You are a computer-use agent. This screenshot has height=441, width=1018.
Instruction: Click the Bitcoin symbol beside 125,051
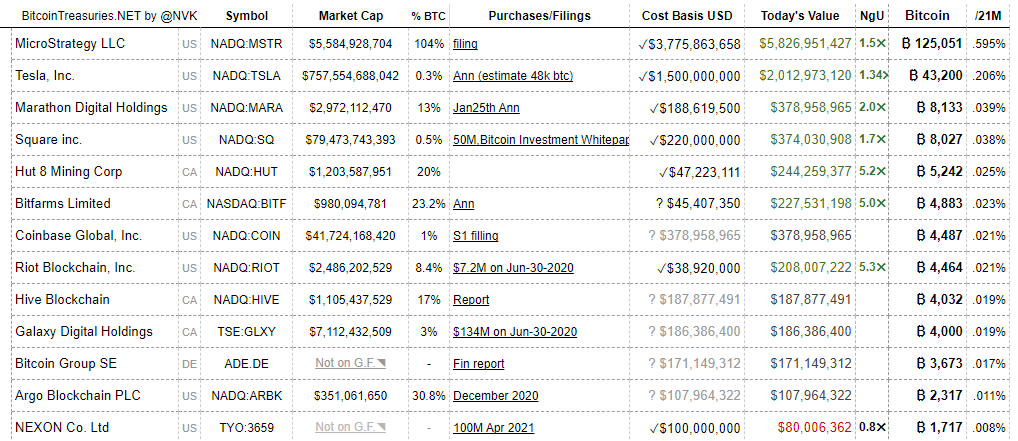coord(905,44)
